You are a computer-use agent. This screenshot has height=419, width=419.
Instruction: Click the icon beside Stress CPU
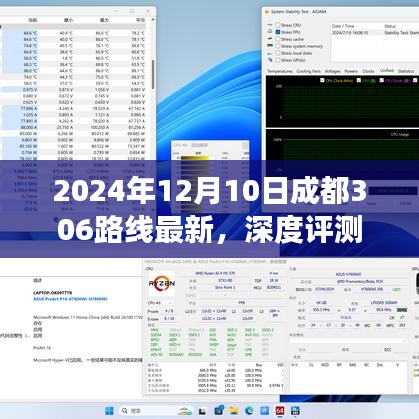click(x=270, y=25)
